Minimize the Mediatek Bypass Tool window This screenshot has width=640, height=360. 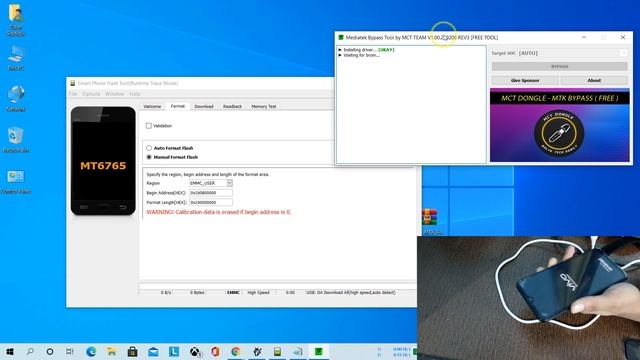[584, 37]
